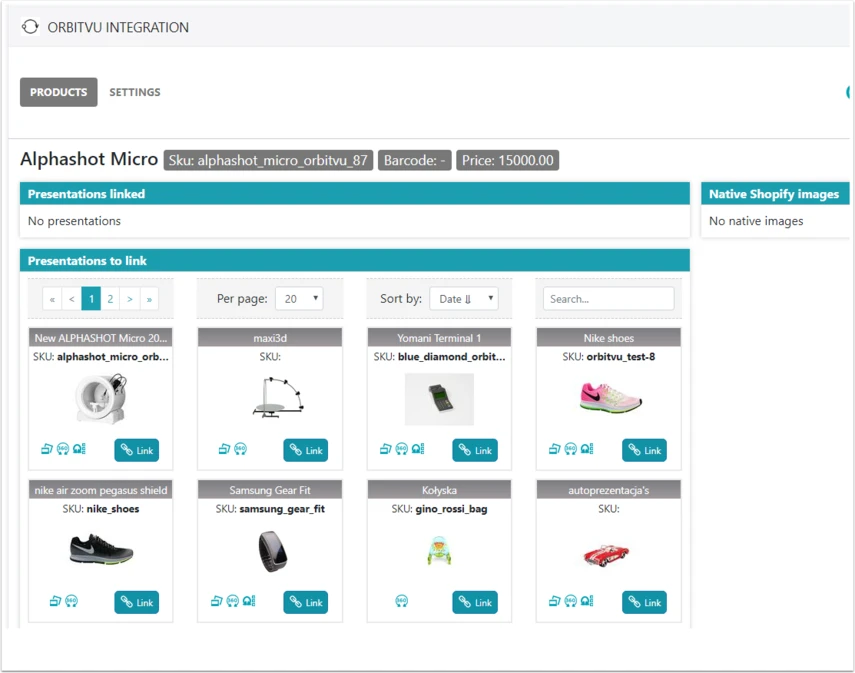The width and height of the screenshot is (855, 673).
Task: Select the PRODUCTS tab
Action: pos(59,92)
